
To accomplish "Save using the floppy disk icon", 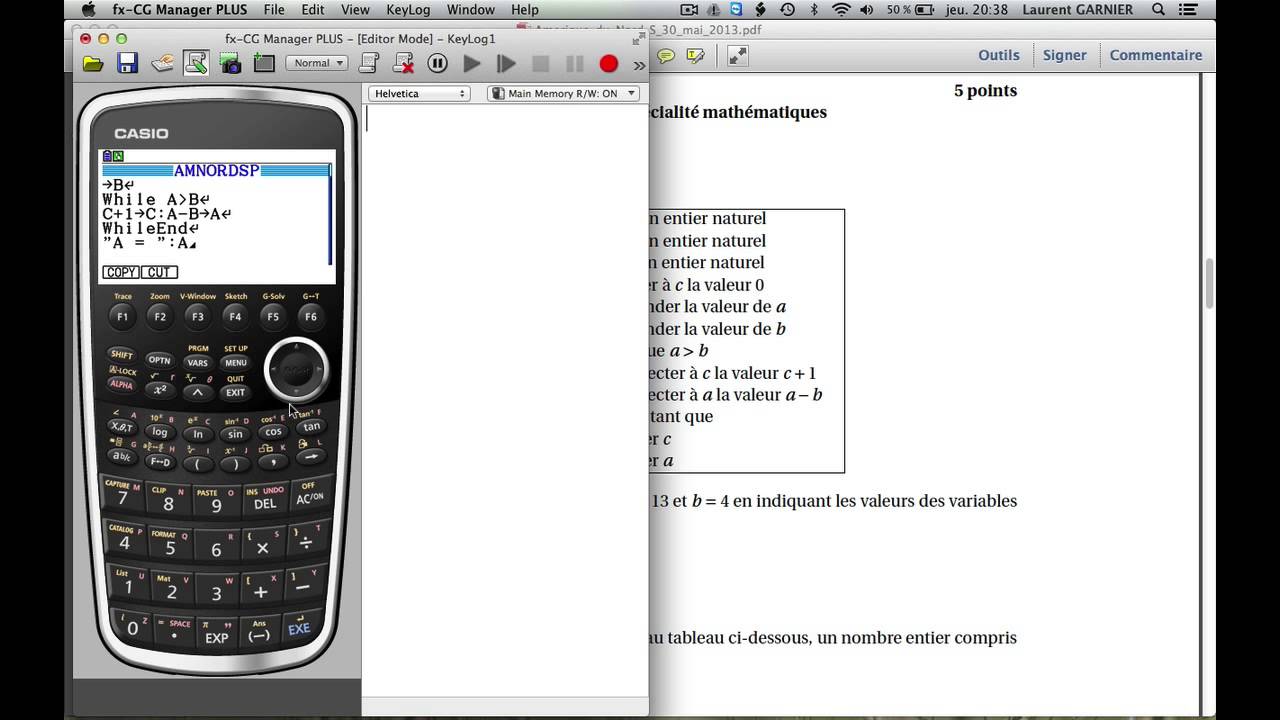I will [x=127, y=64].
